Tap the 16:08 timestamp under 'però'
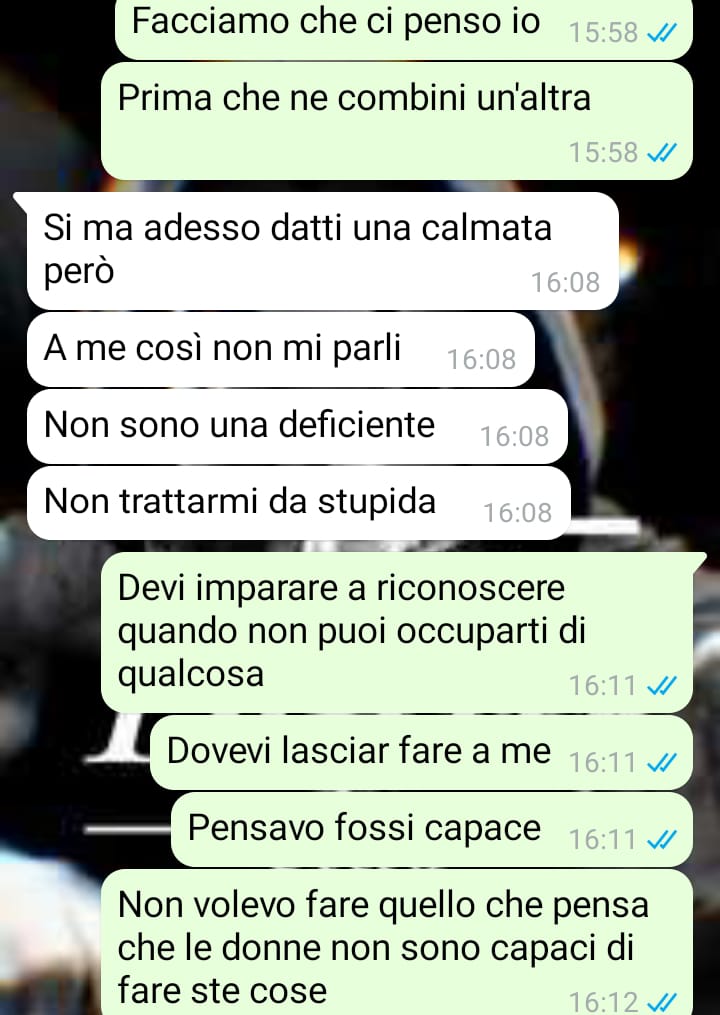The image size is (720, 1015). 565,282
